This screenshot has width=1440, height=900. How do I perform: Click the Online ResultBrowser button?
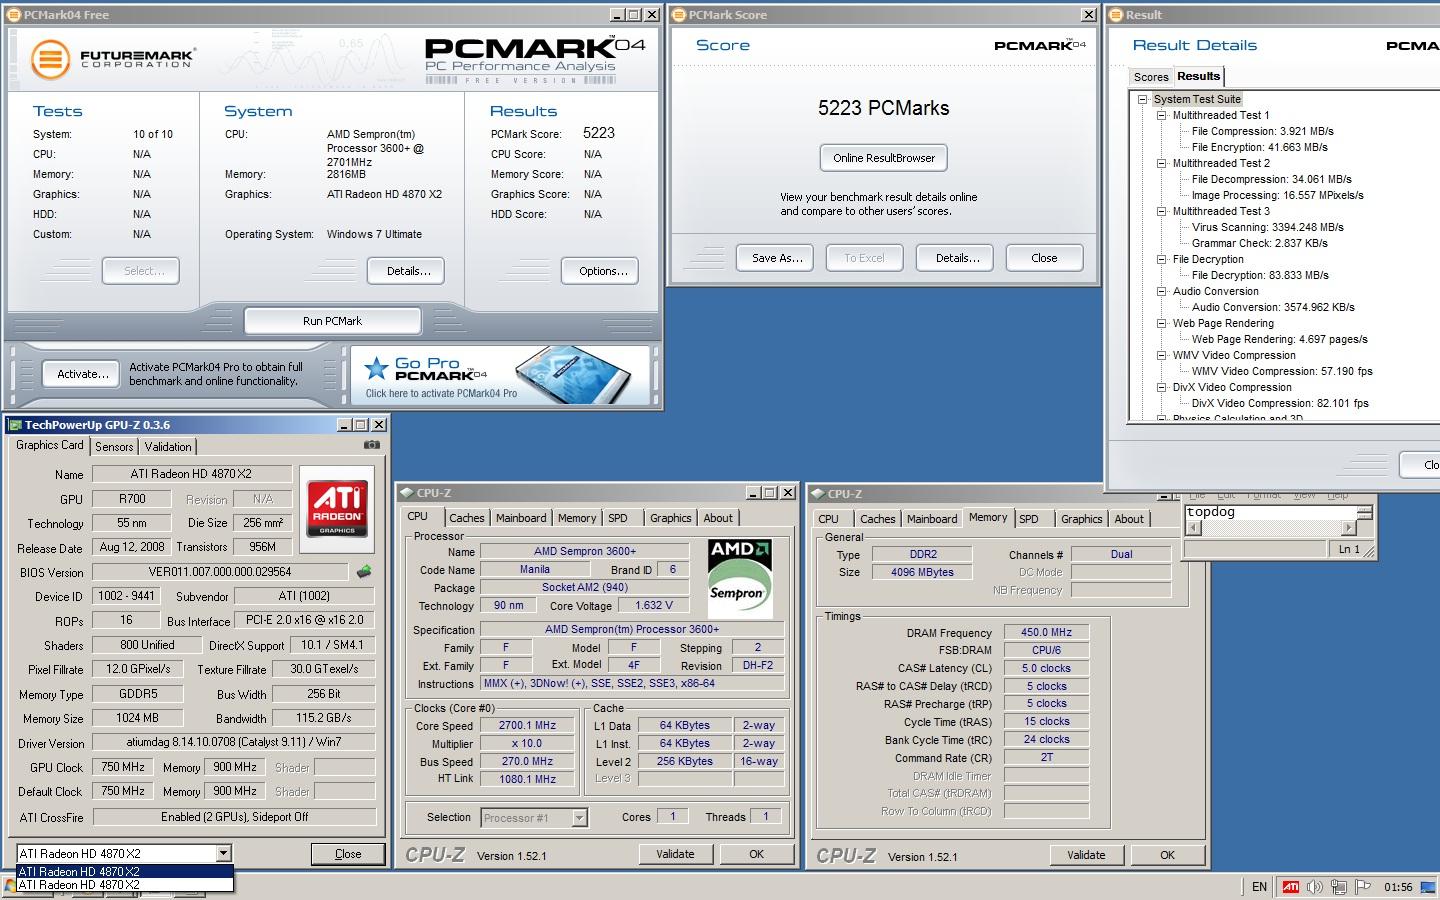[884, 158]
